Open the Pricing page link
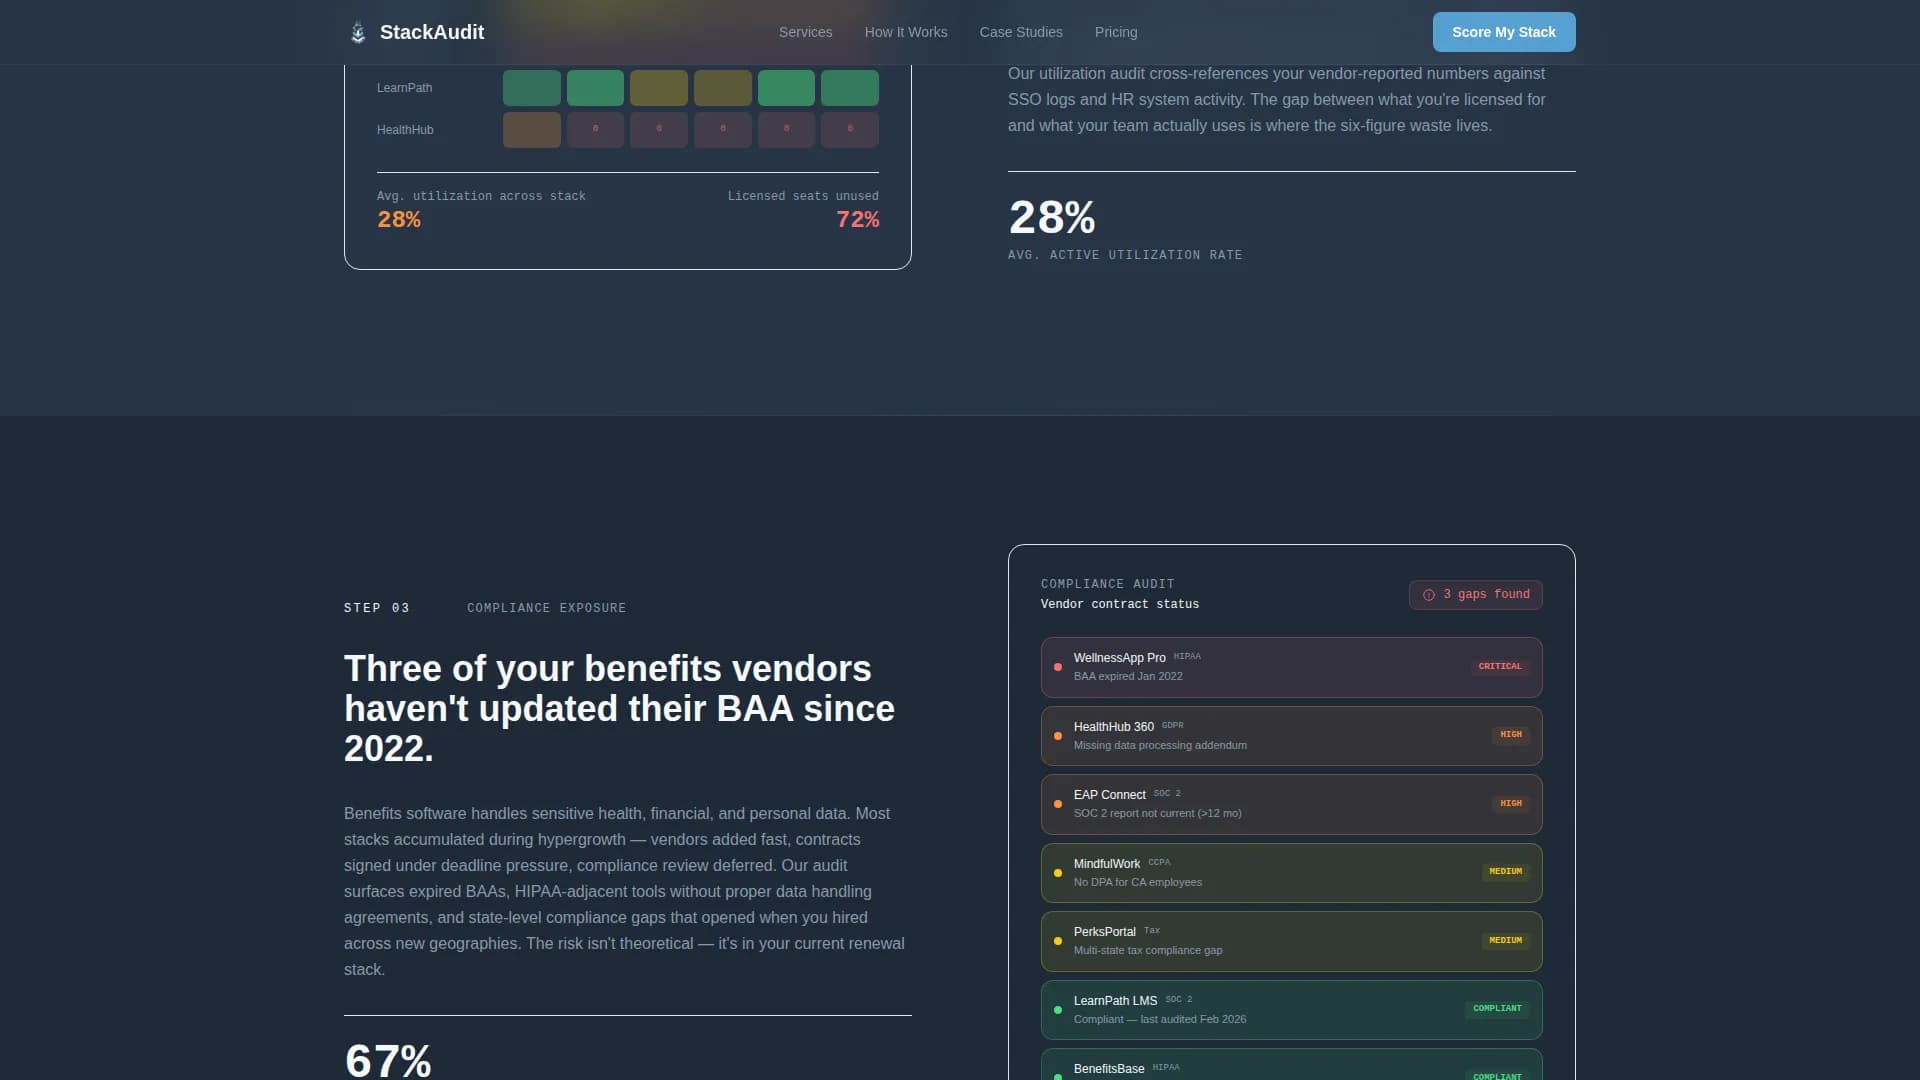The image size is (1920, 1080). [1116, 31]
